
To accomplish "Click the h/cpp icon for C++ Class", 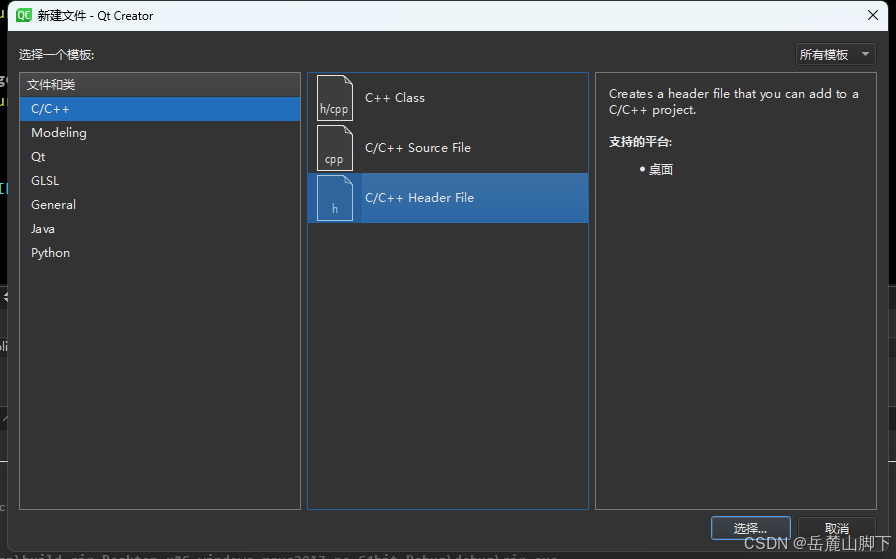I will [335, 98].
